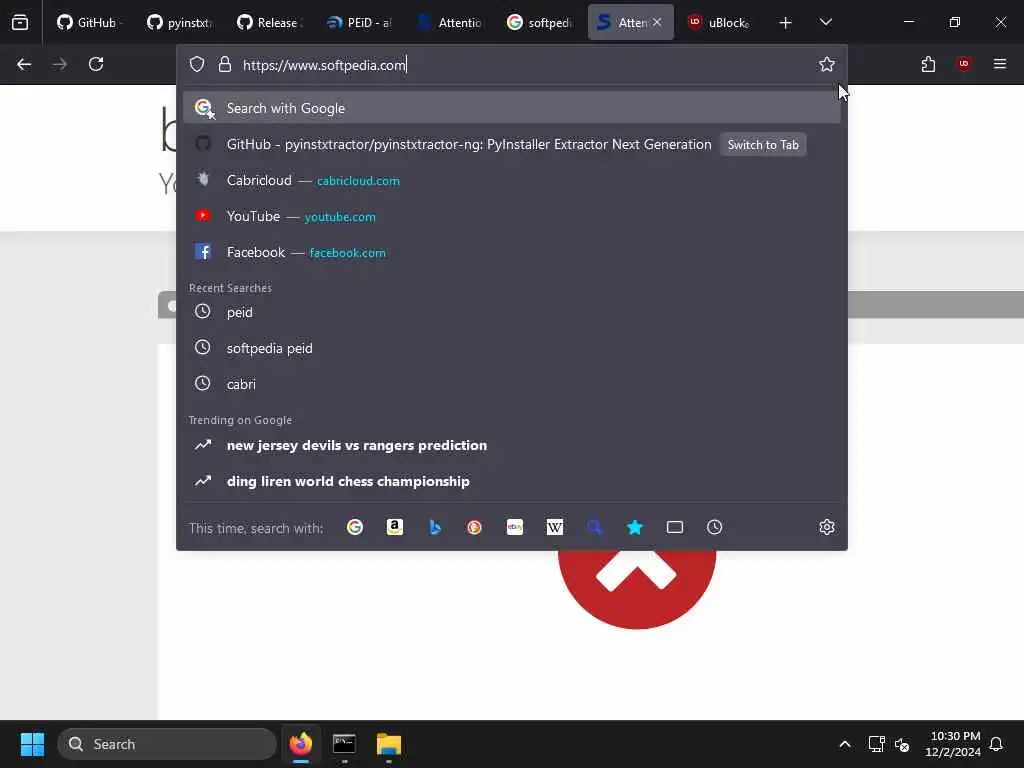Viewport: 1024px width, 768px height.
Task: Switch to the pyinstxtractor tab
Action: coord(179,22)
